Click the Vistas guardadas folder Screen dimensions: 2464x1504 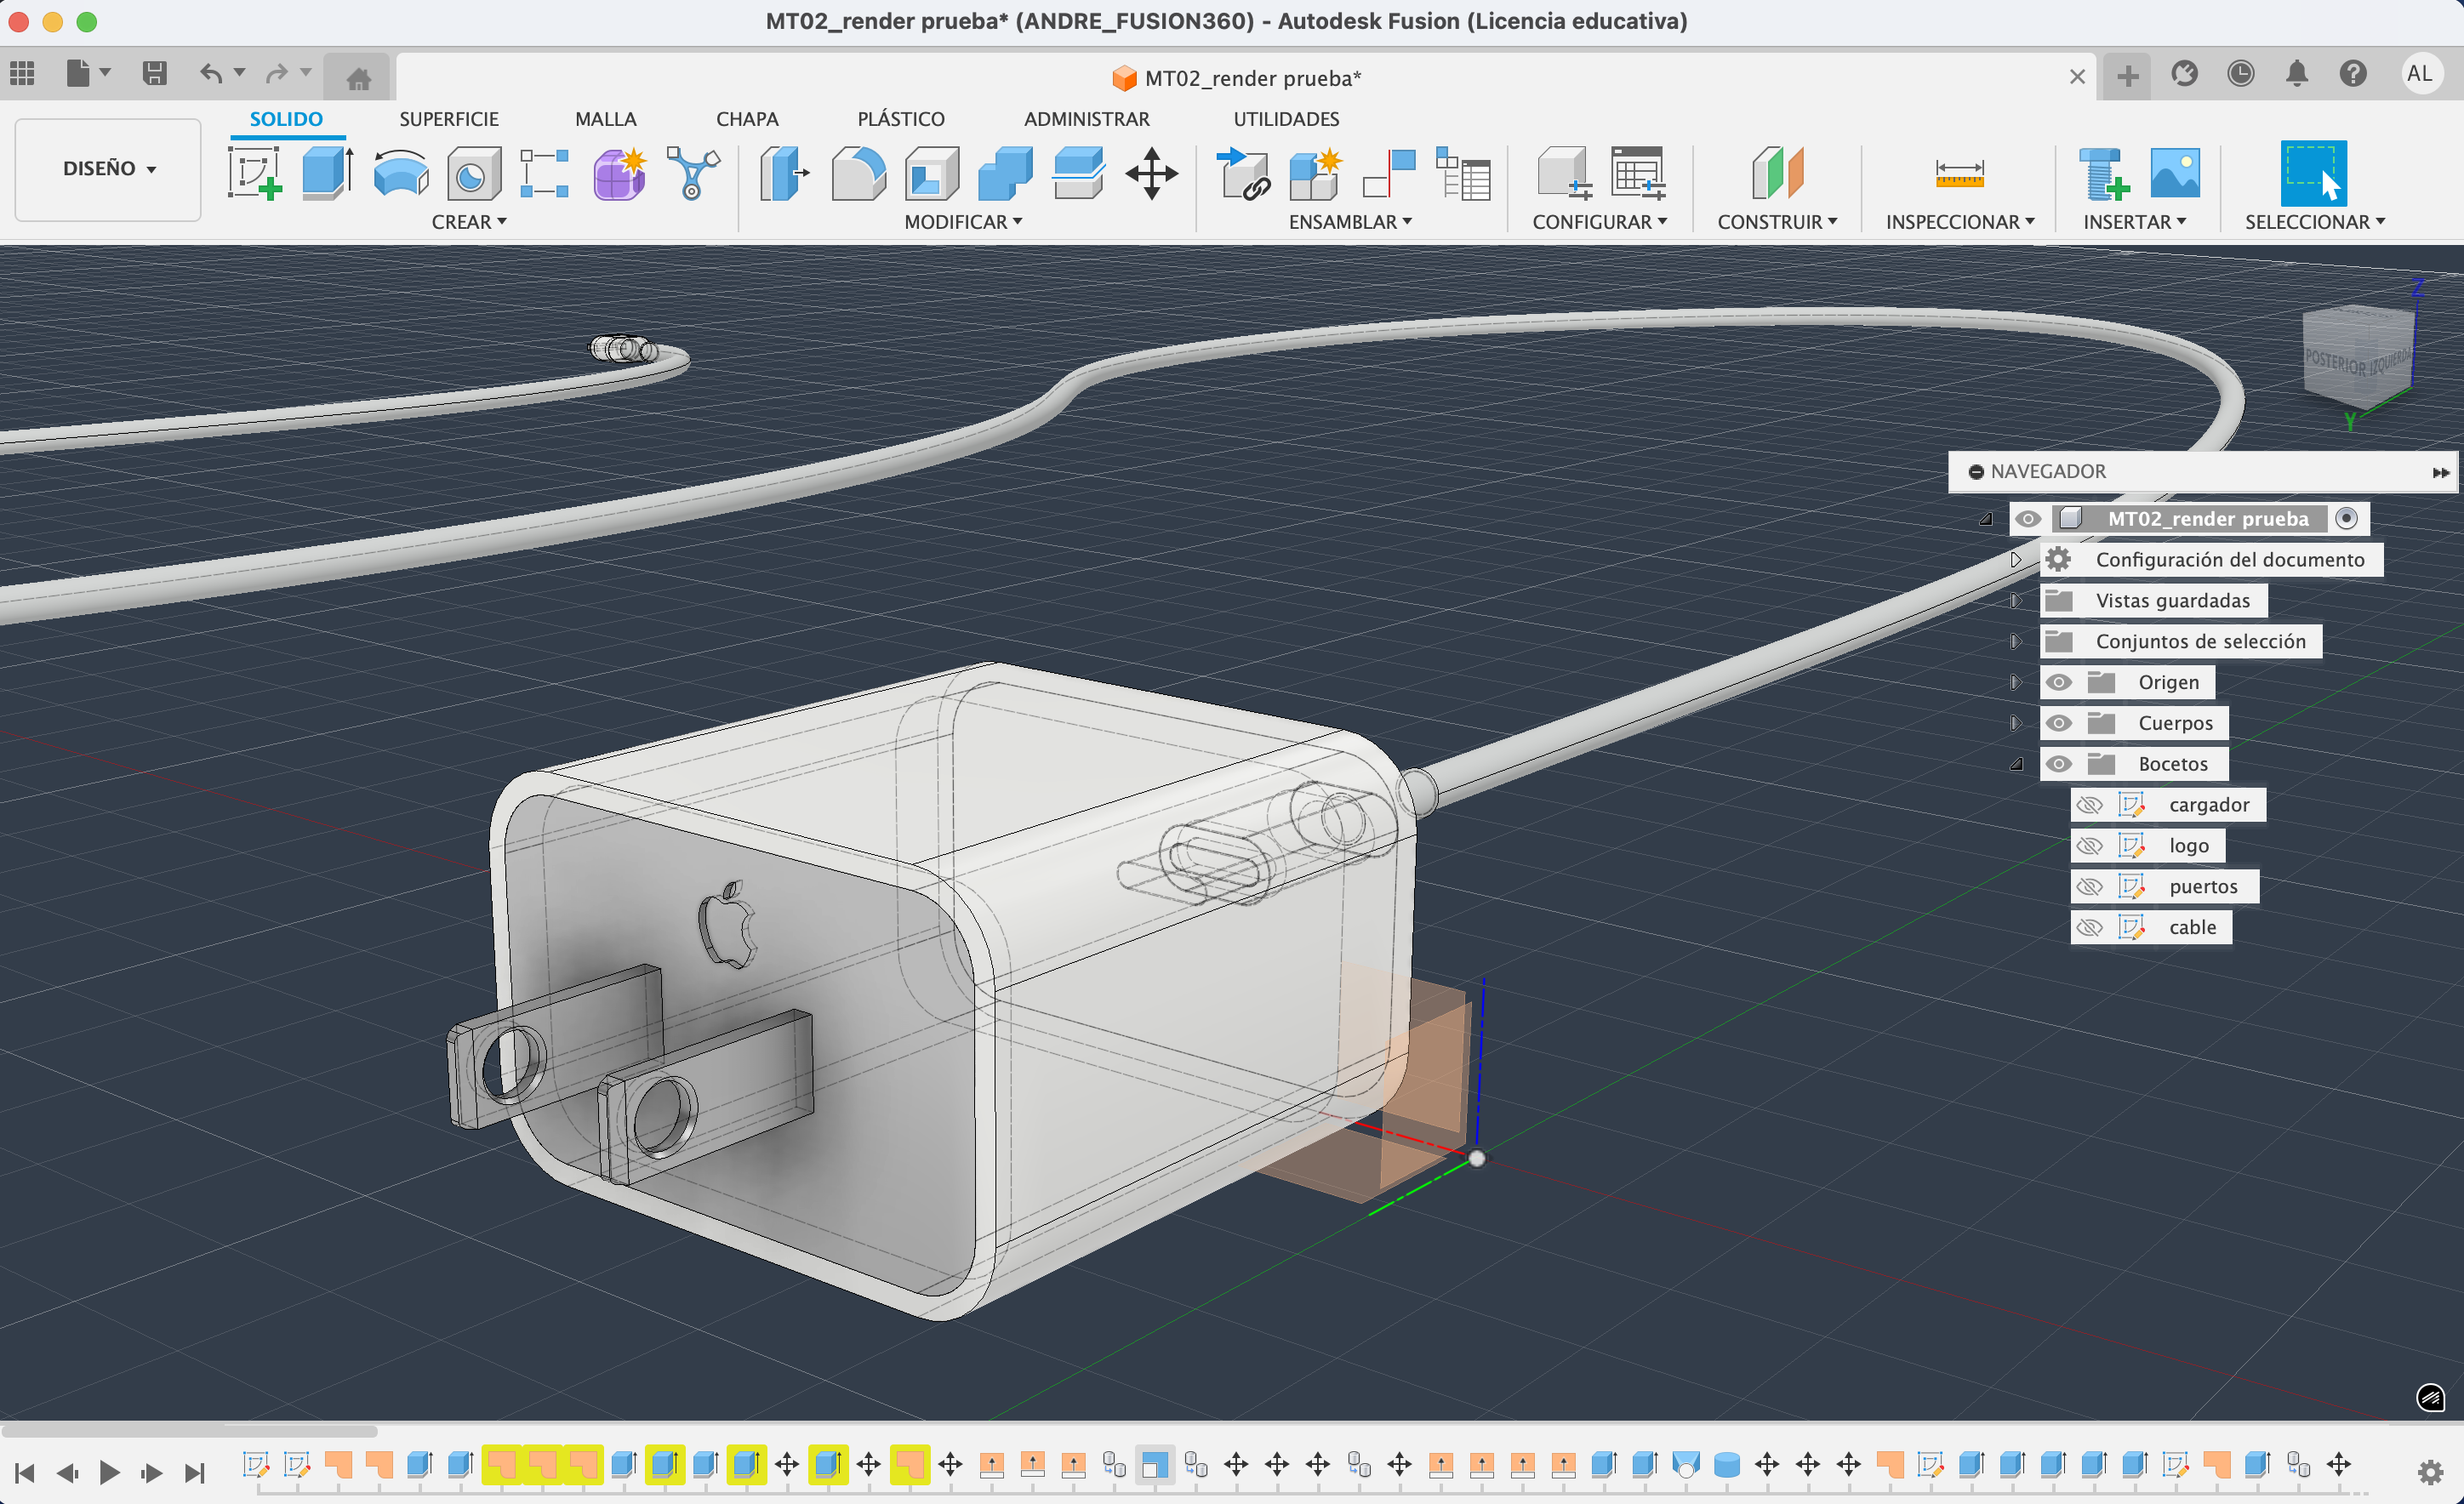2171,600
